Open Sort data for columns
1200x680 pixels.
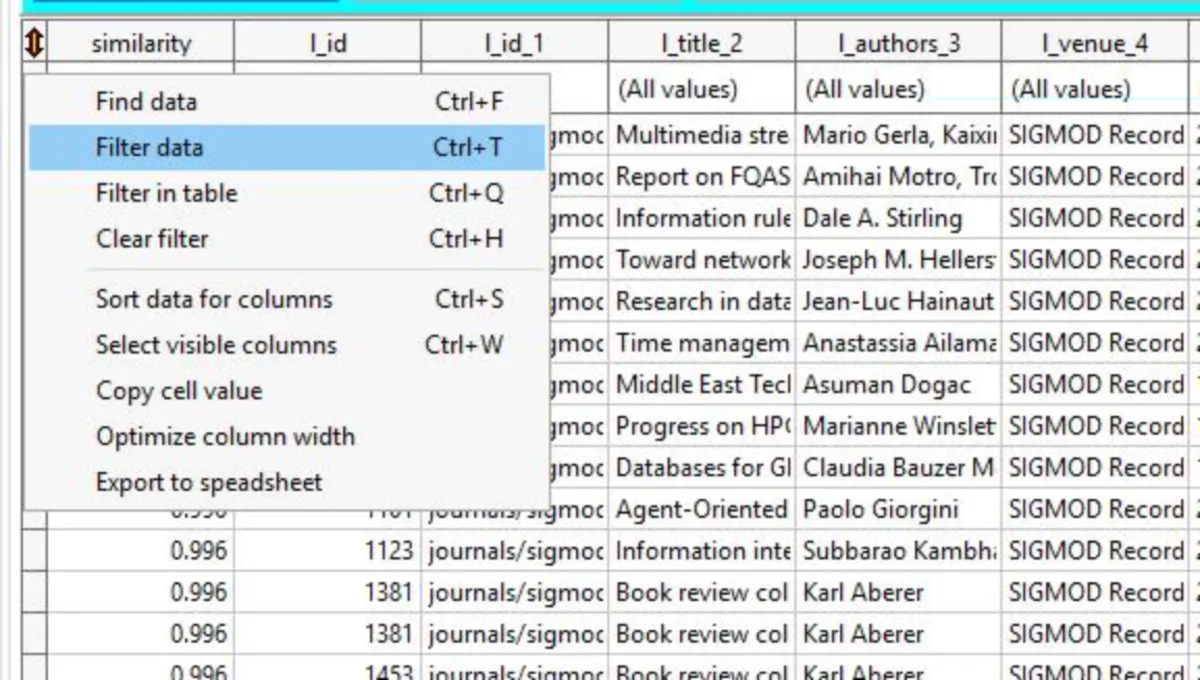click(287, 300)
